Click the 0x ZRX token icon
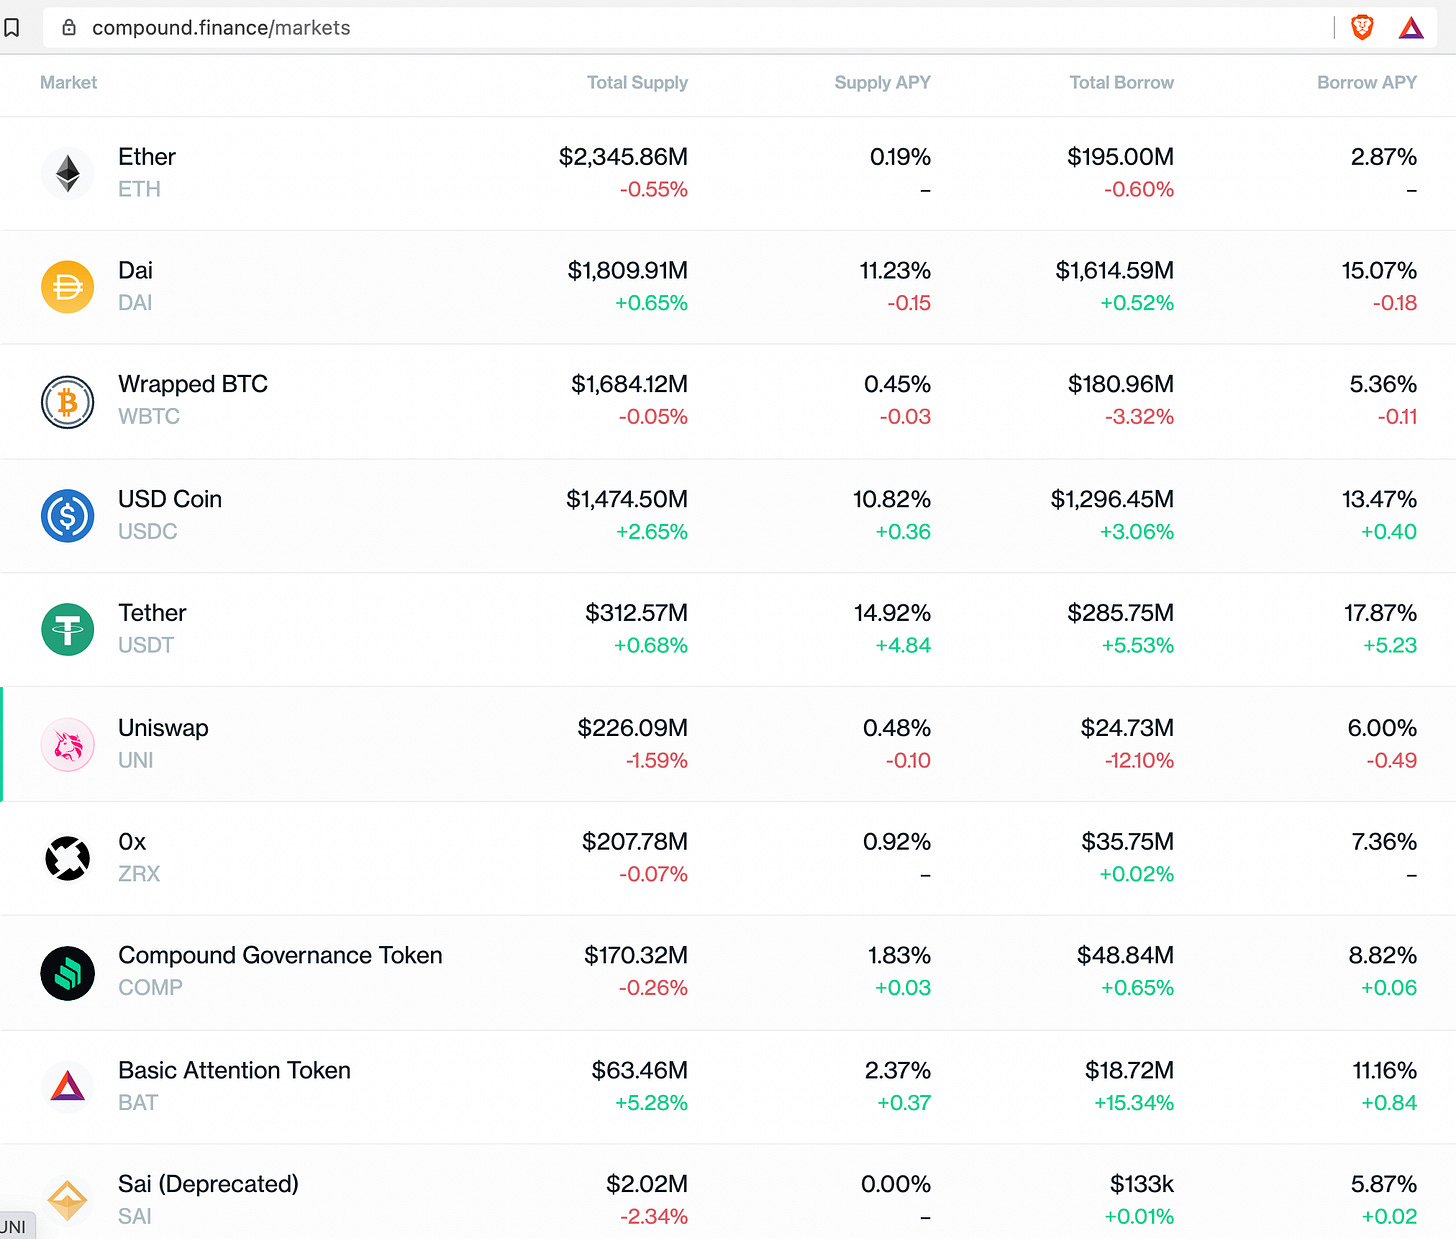 [67, 858]
